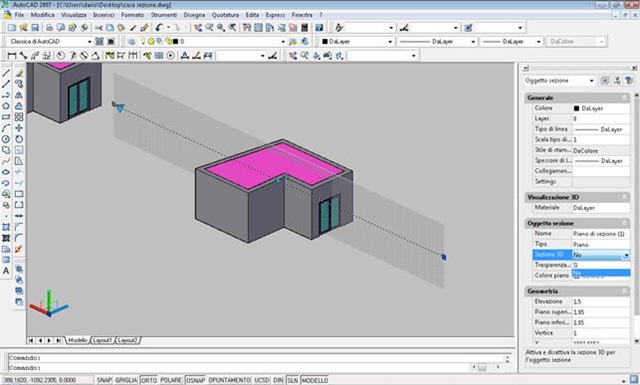Select the Circle draw tool

(6, 139)
